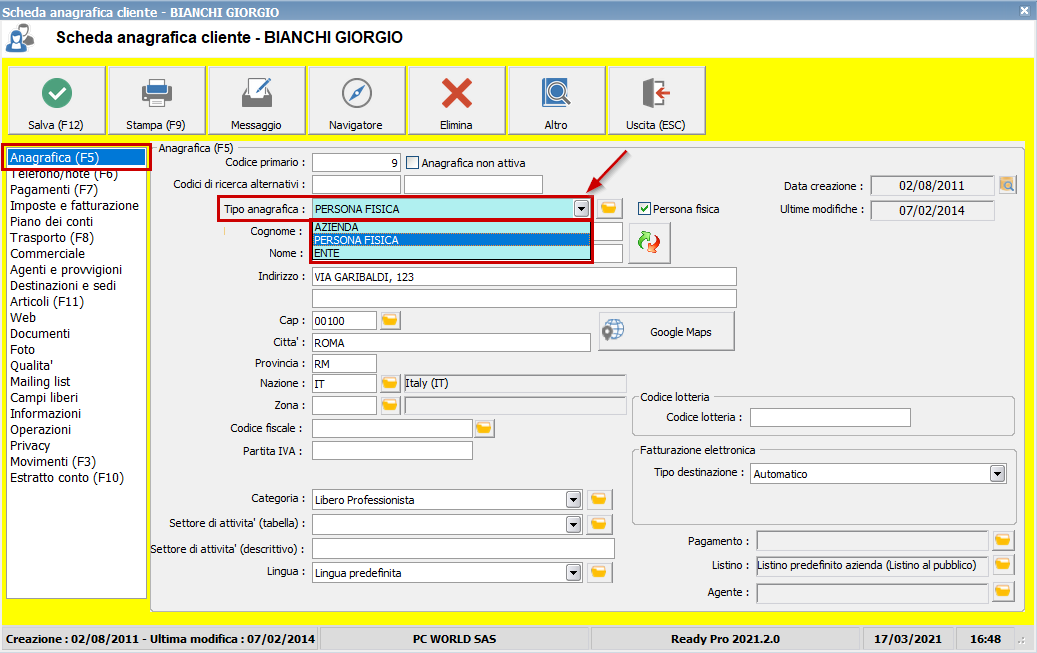Viewport: 1037px width, 653px height.
Task: Go to Imposte e fatturazione section
Action: click(74, 206)
